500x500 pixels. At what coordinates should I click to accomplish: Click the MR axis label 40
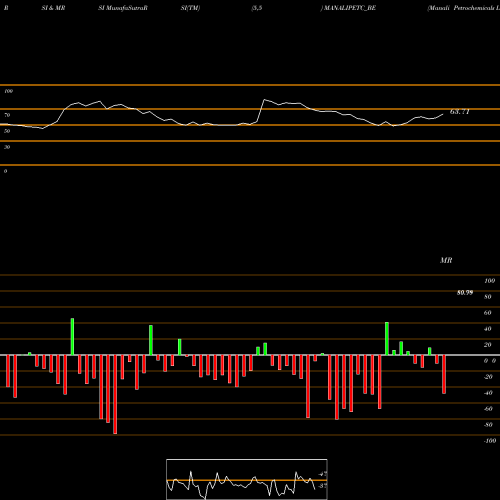(x=488, y=329)
